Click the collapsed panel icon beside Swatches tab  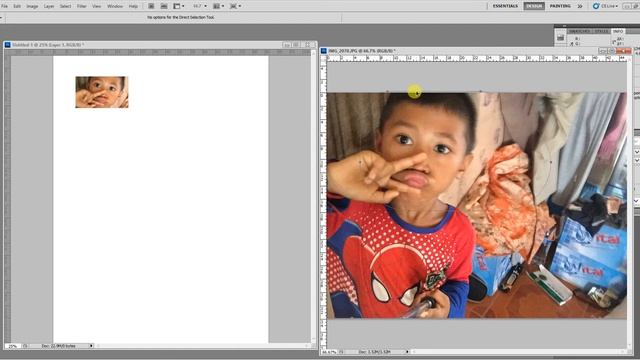click(x=560, y=38)
